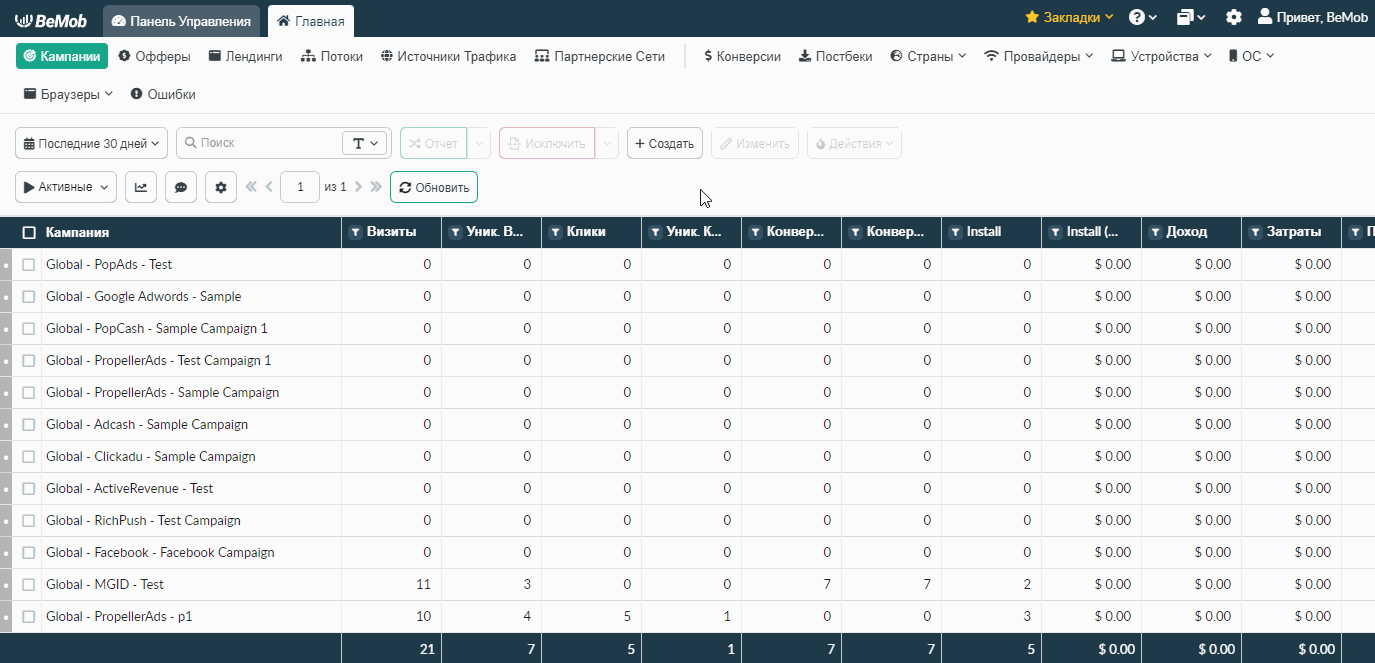Expand the Активные status filter
This screenshot has height=663, width=1375.
pos(66,187)
